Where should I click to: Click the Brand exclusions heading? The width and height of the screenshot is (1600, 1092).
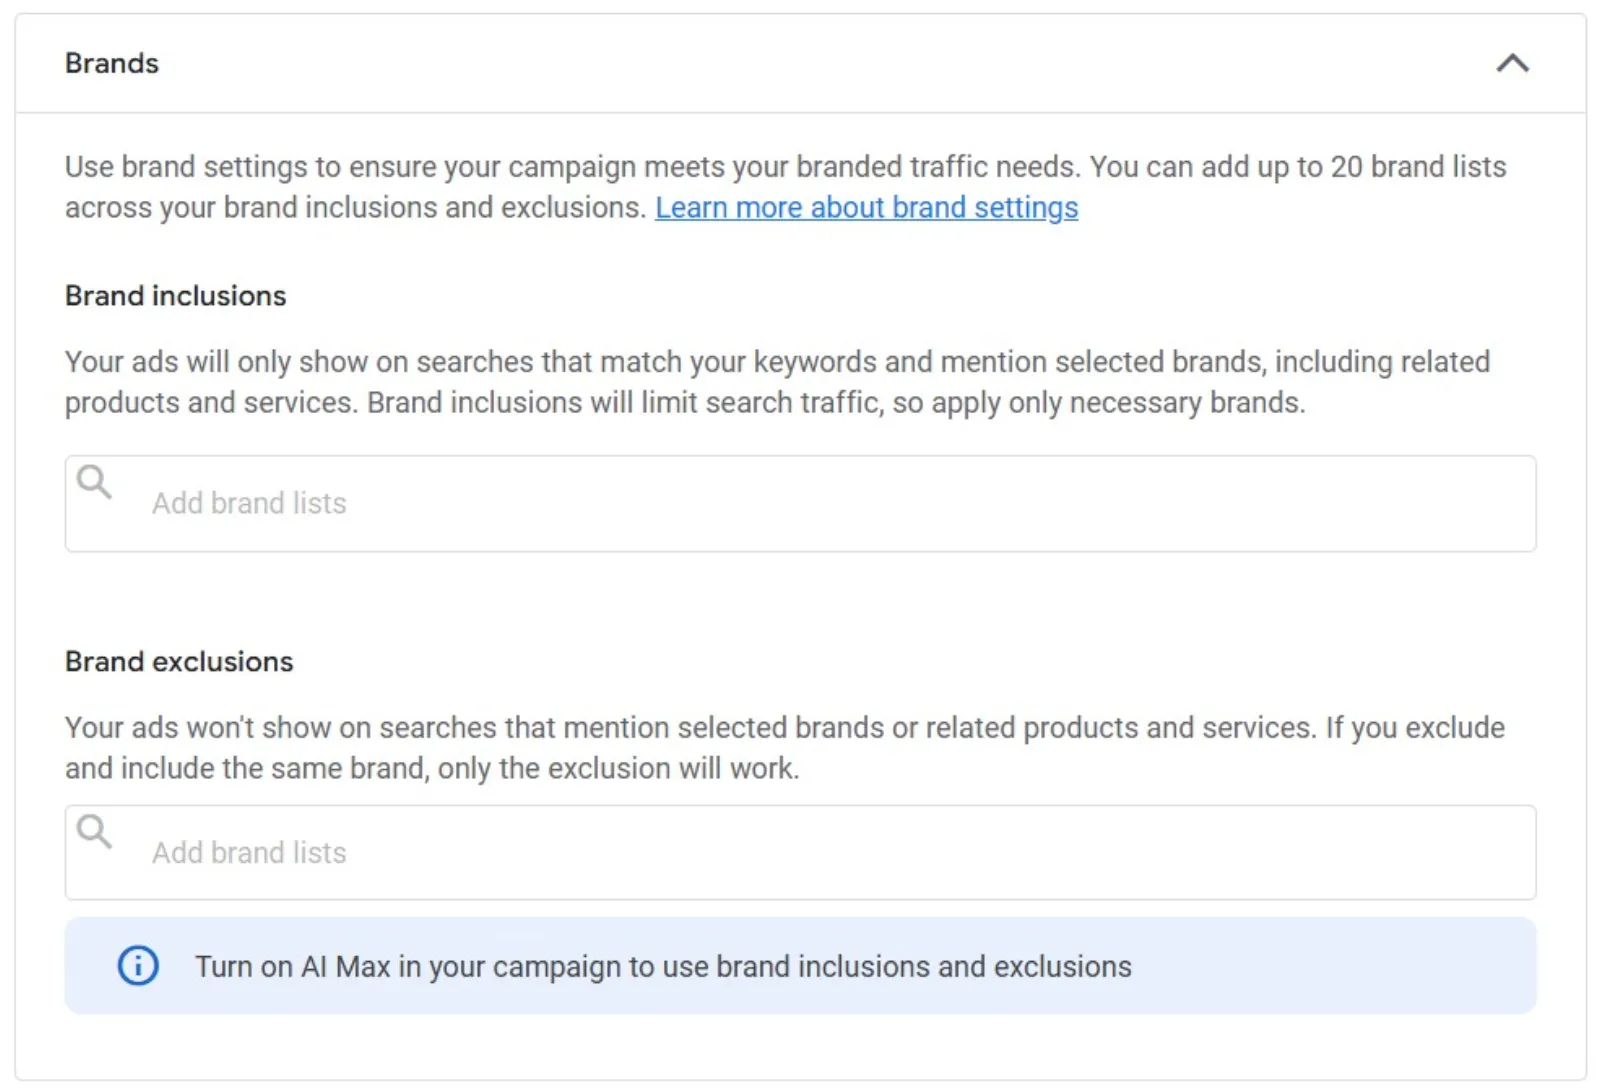point(179,662)
